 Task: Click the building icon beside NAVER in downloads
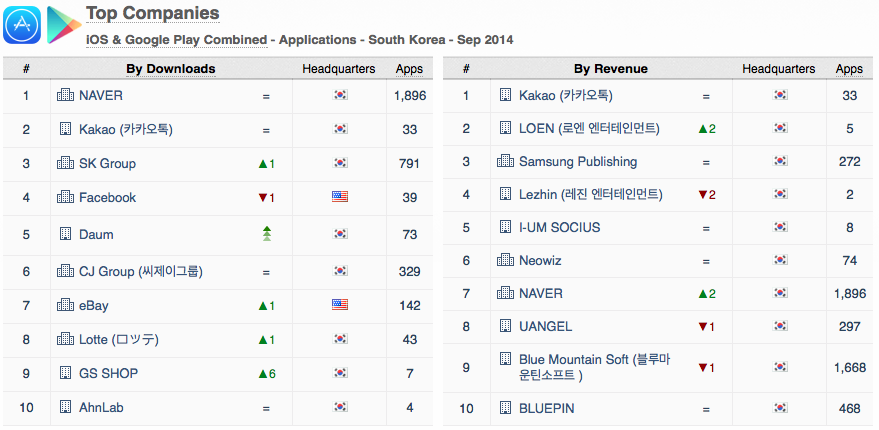(66, 96)
